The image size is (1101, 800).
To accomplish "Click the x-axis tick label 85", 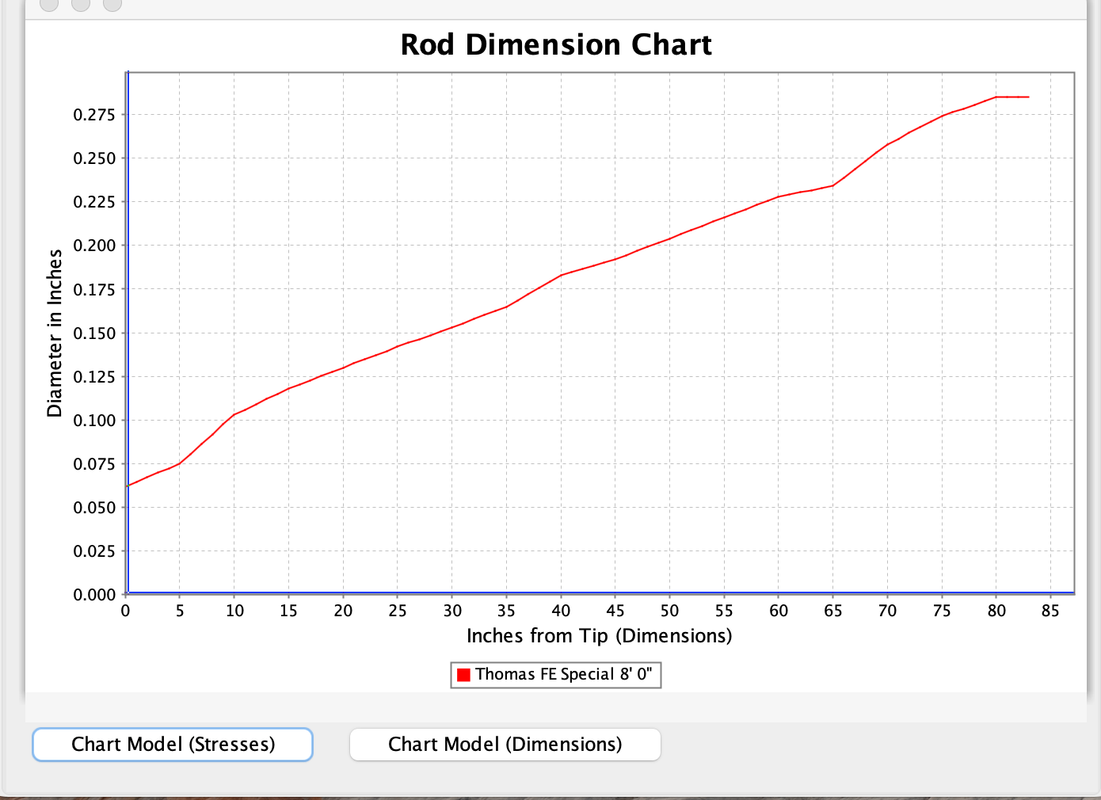I will tap(1050, 611).
